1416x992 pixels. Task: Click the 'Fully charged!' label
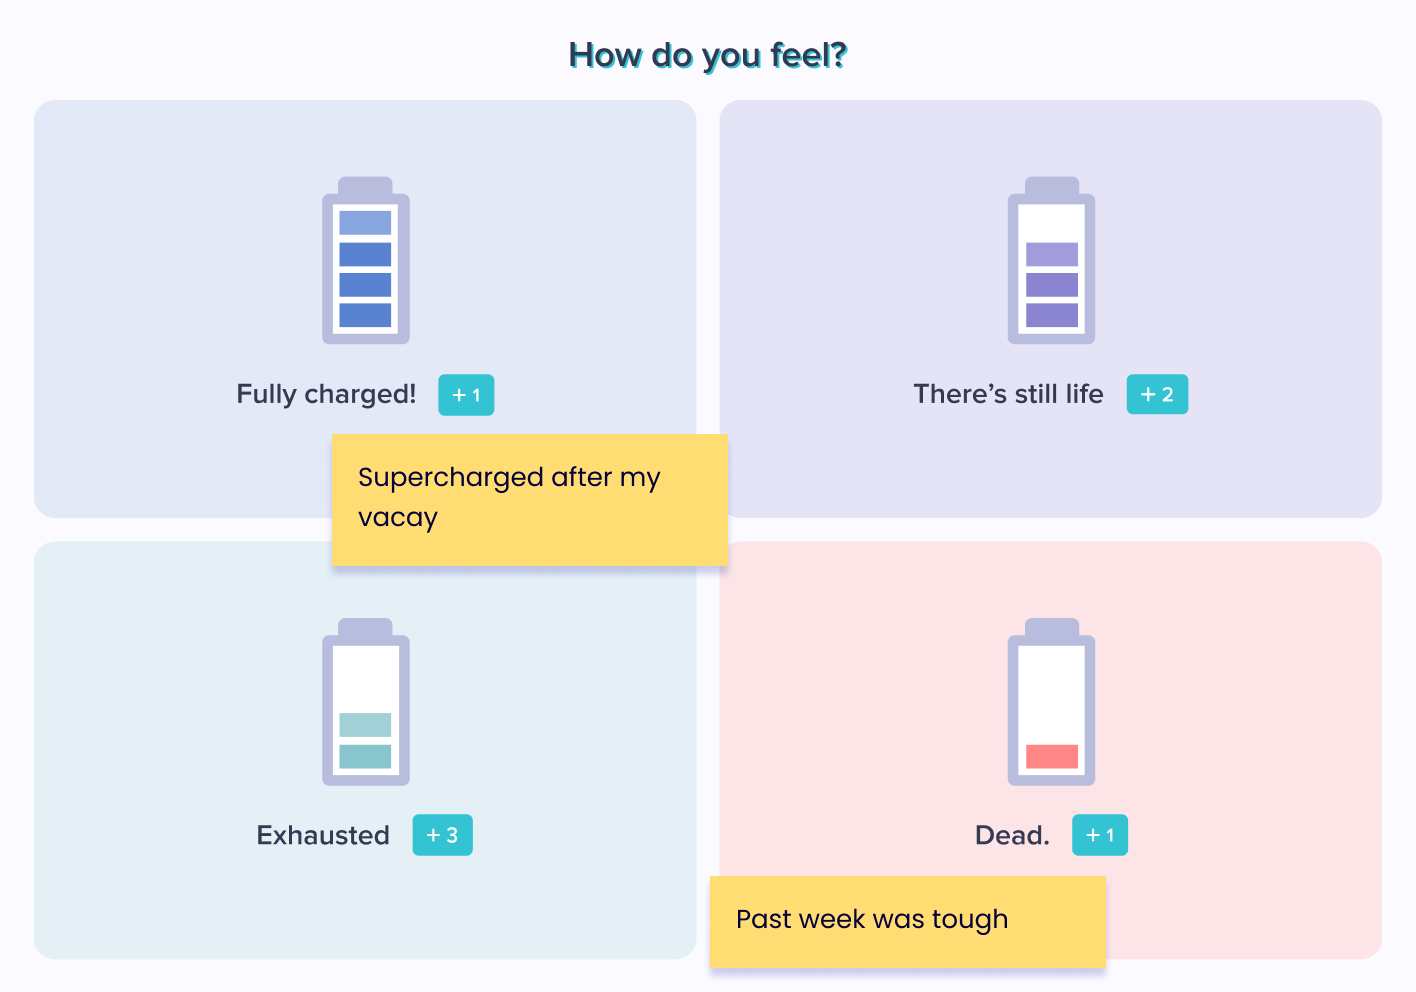(326, 394)
